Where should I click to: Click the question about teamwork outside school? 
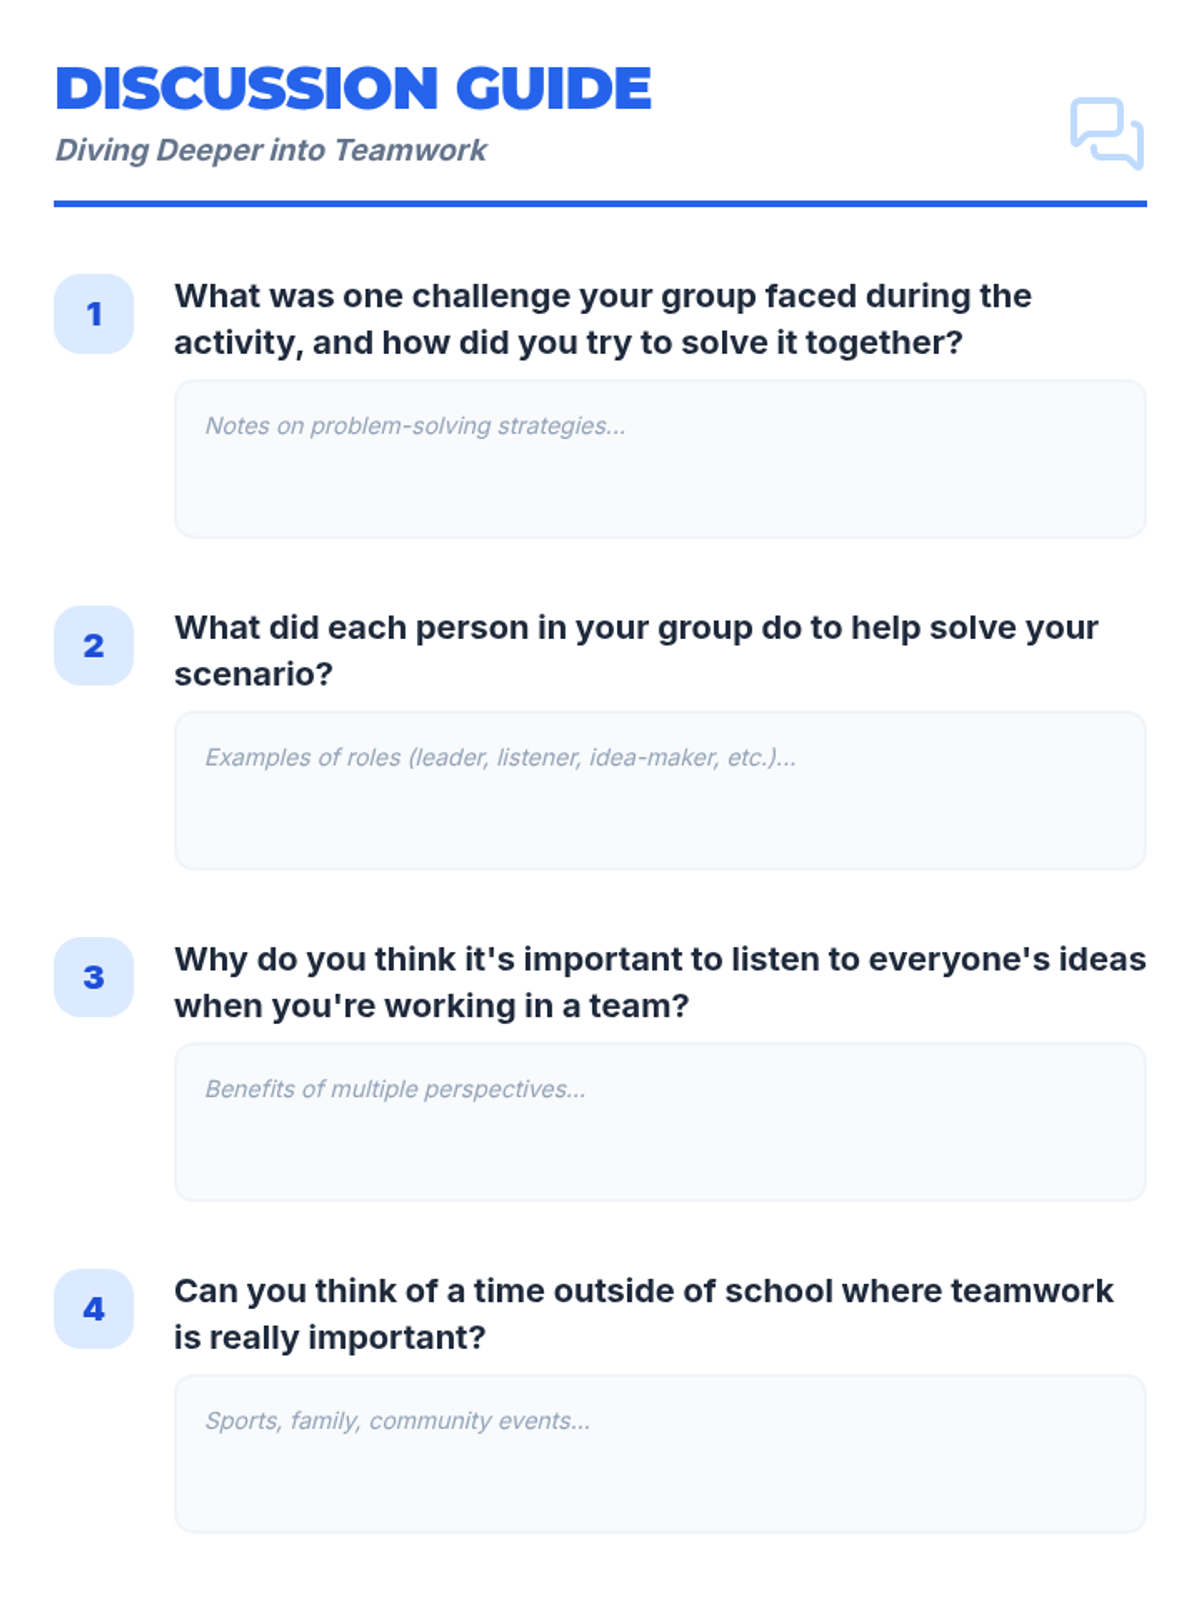(643, 1314)
